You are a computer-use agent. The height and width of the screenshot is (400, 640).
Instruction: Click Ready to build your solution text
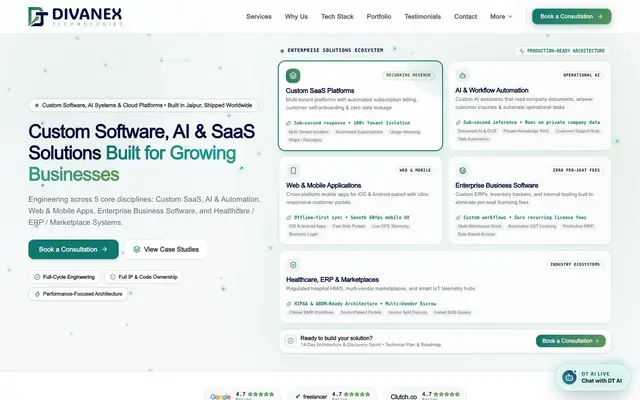pyautogui.click(x=336, y=338)
